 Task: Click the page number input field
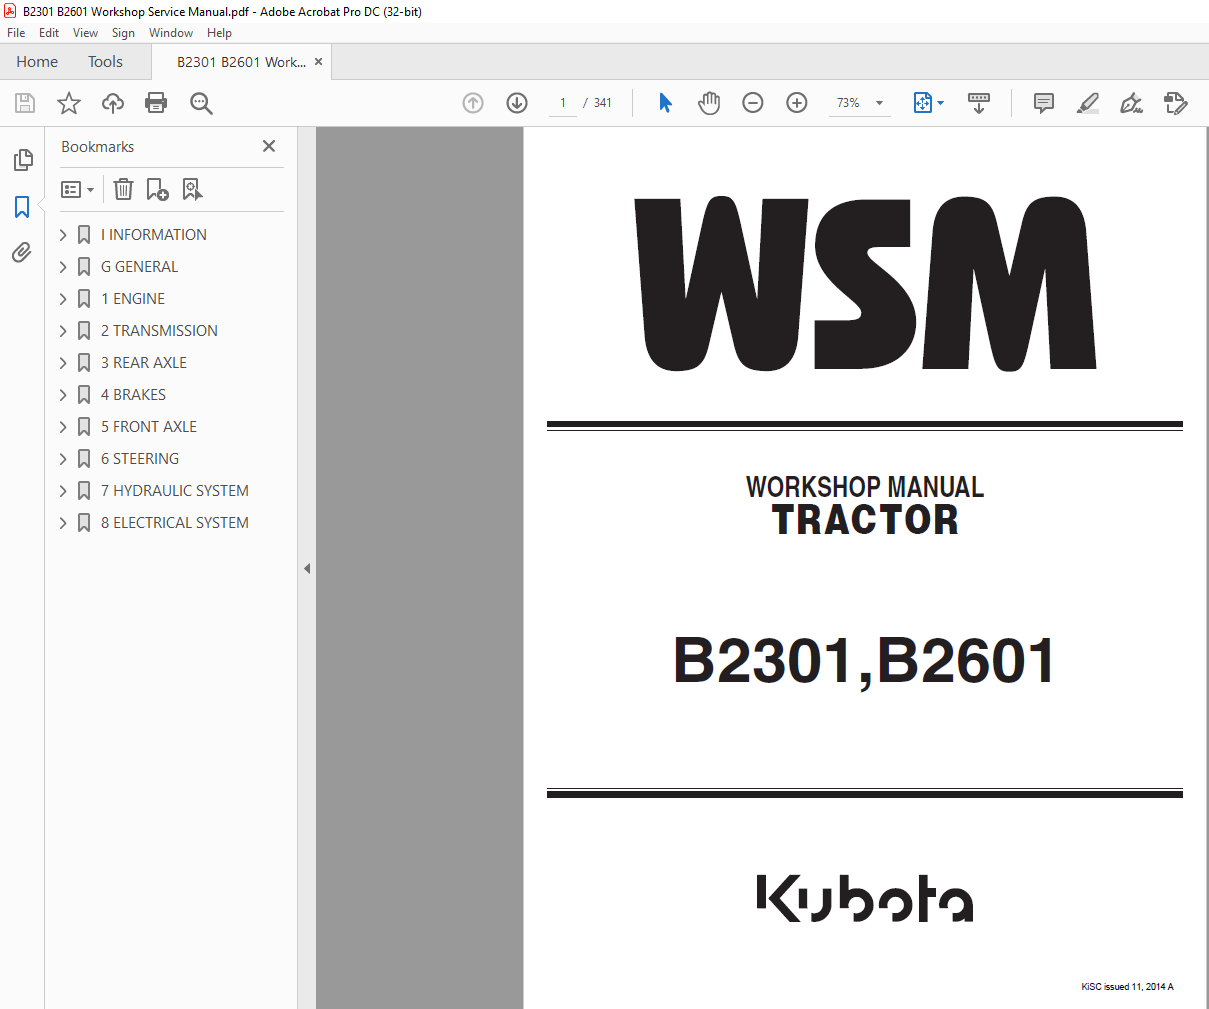pos(563,103)
